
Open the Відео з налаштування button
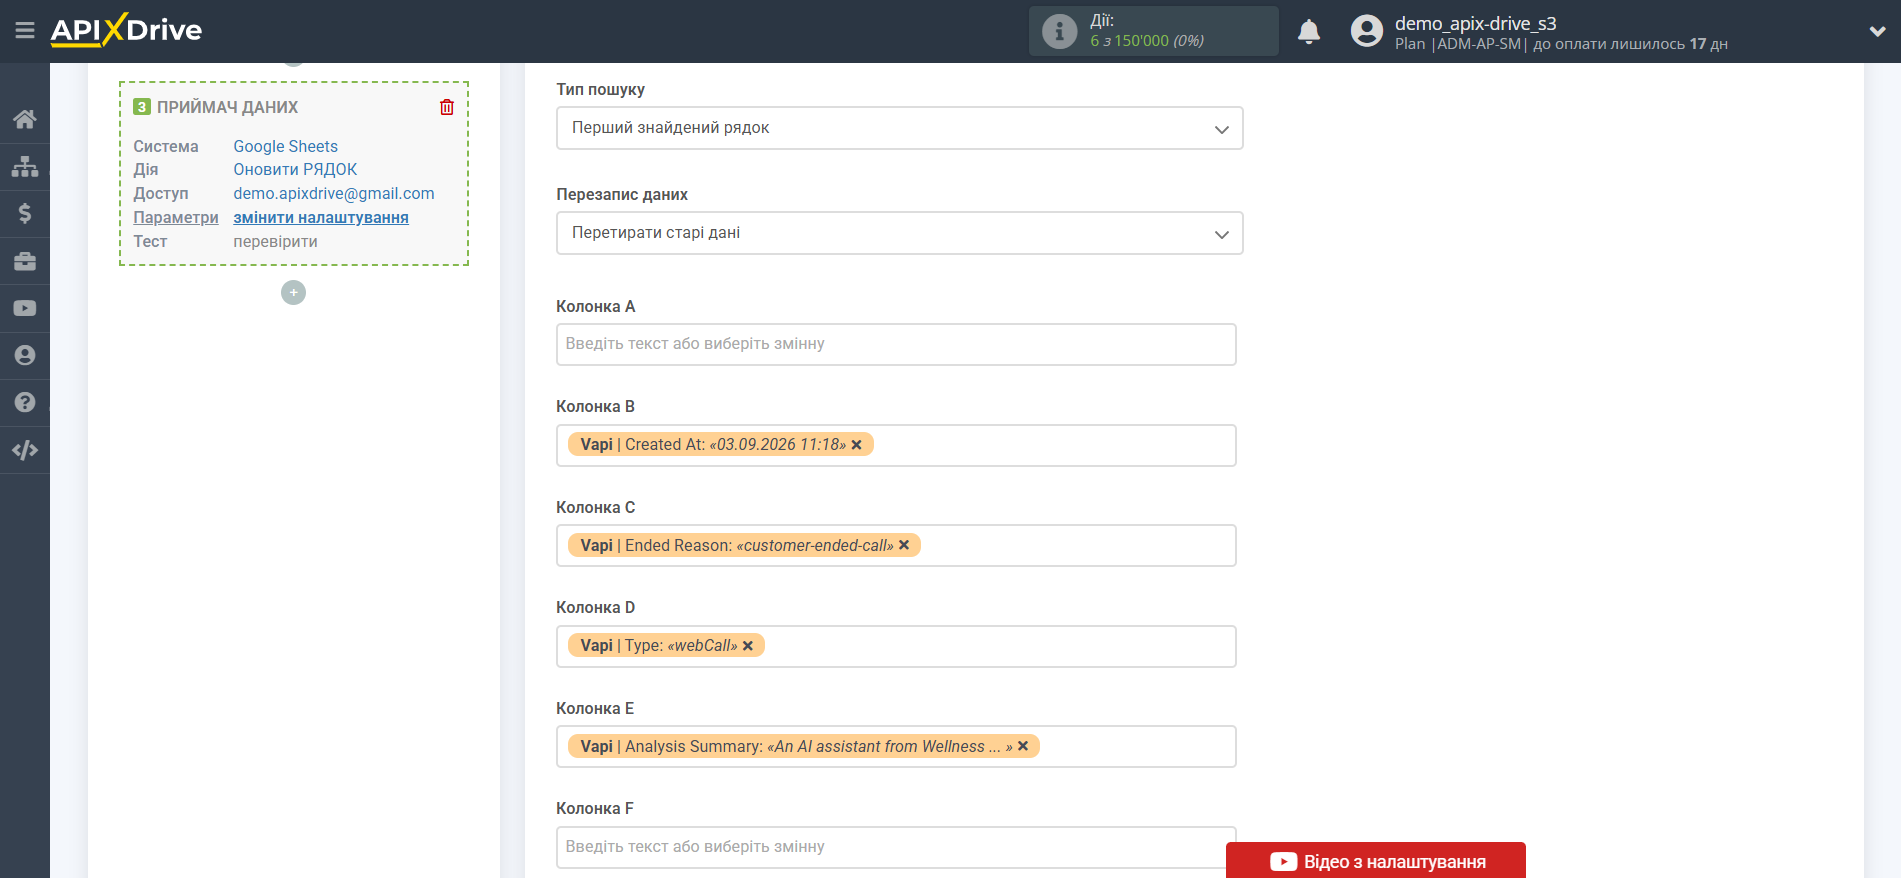coord(1376,861)
